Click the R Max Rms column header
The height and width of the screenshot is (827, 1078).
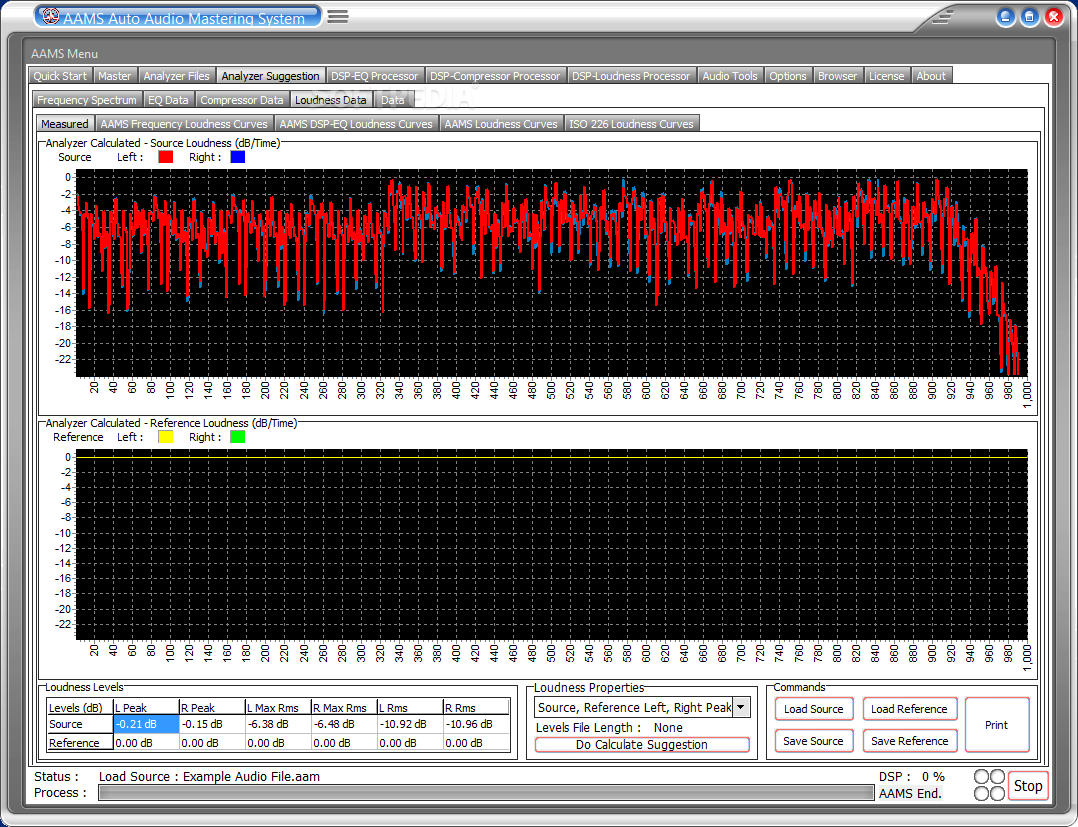pos(344,707)
